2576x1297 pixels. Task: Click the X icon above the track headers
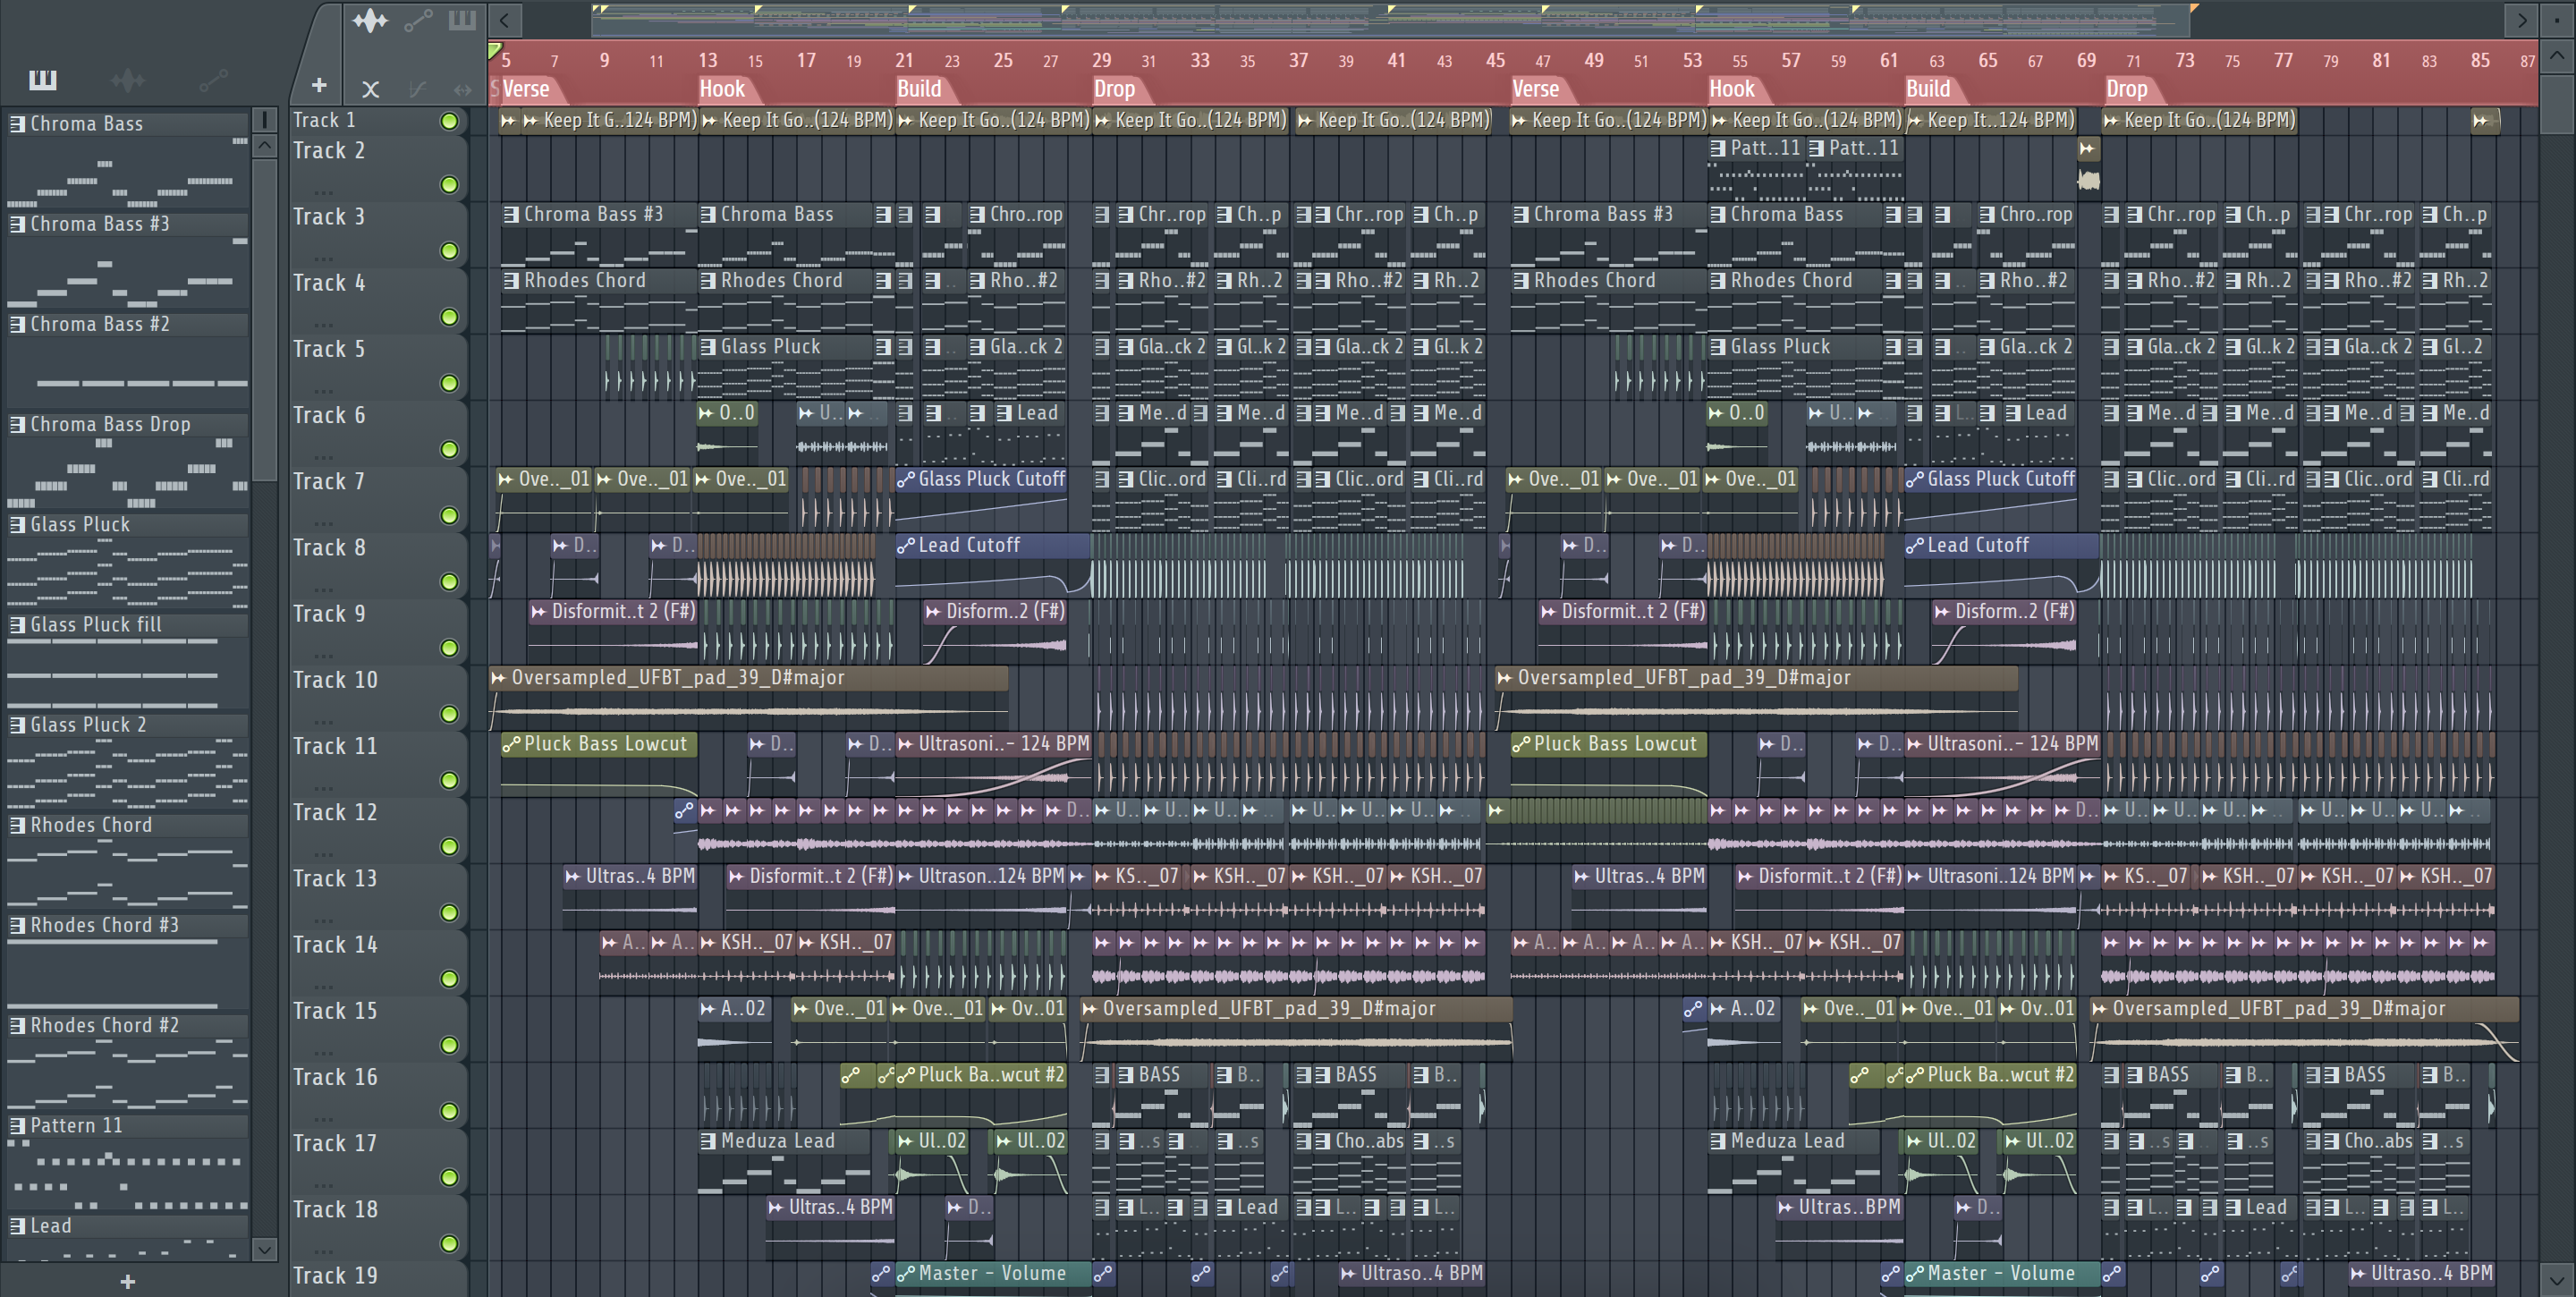coord(370,89)
